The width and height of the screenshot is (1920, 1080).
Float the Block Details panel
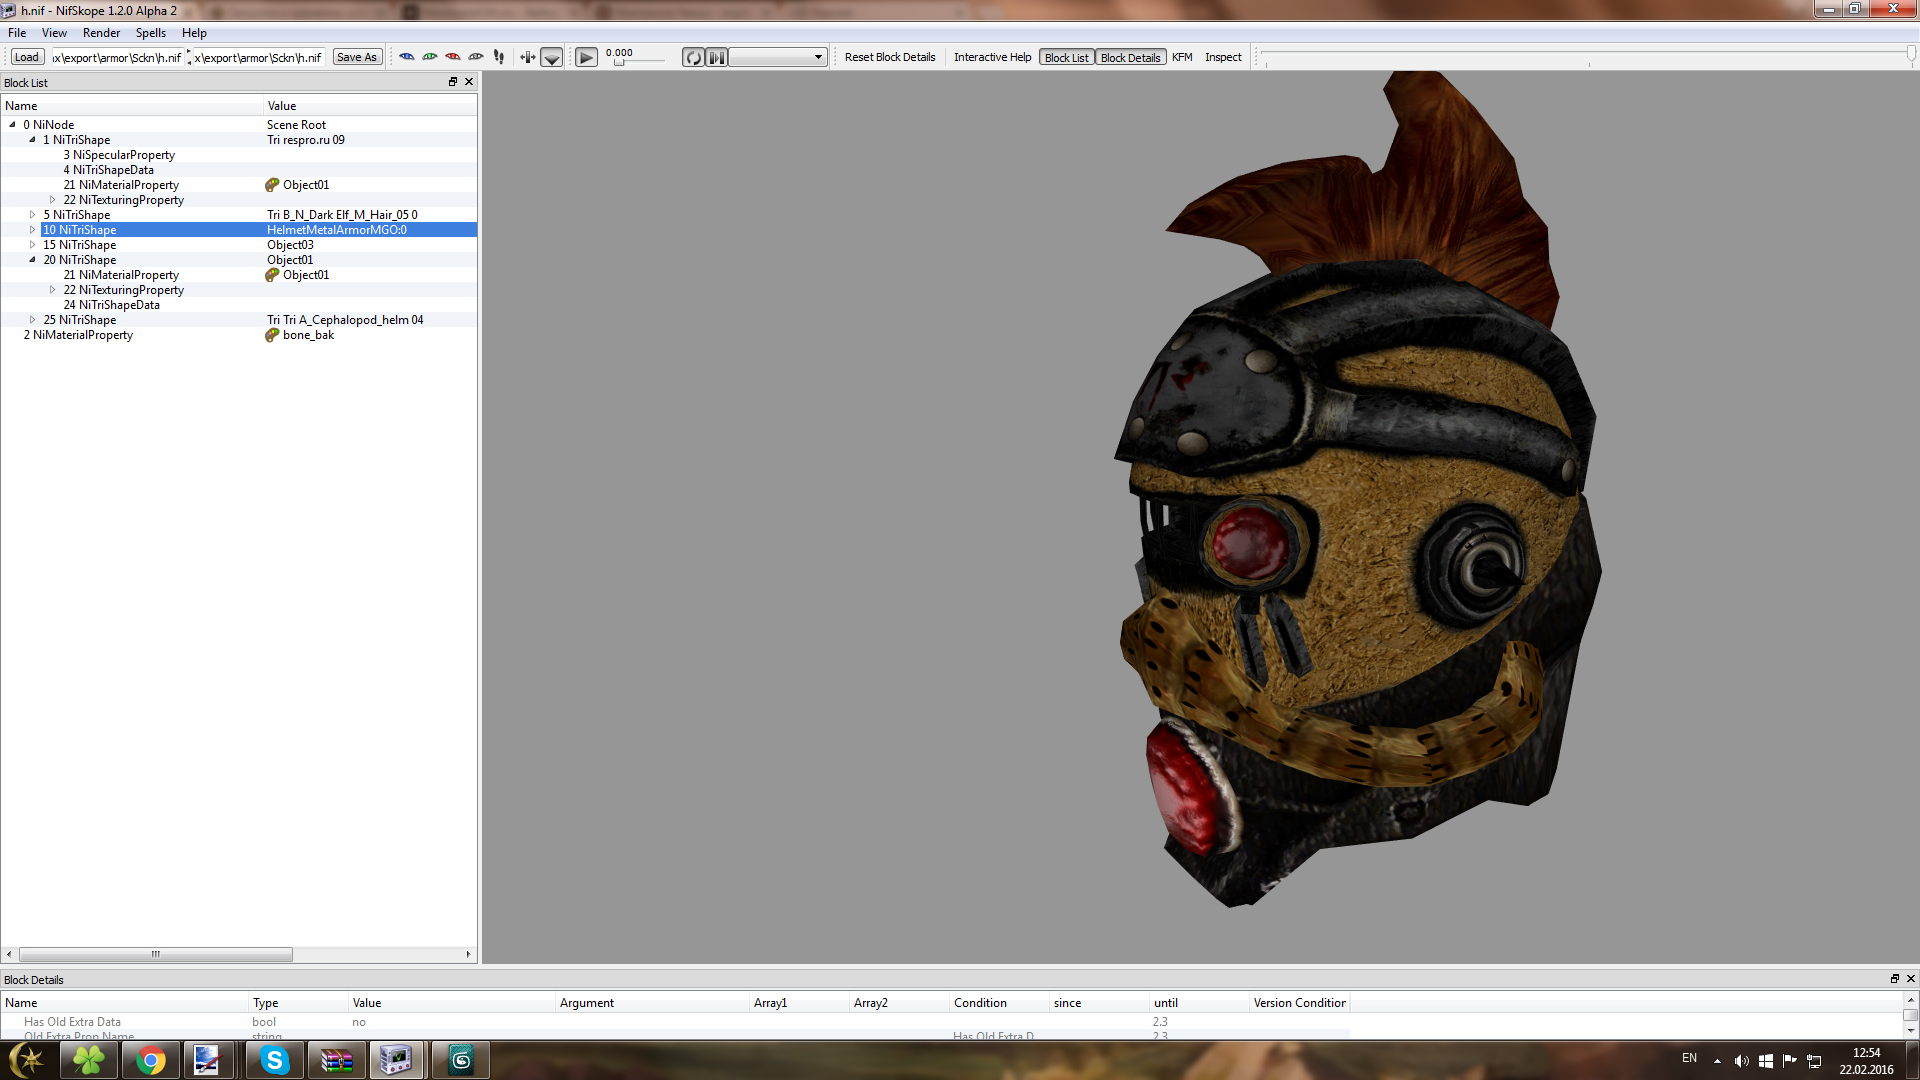pos(1894,979)
